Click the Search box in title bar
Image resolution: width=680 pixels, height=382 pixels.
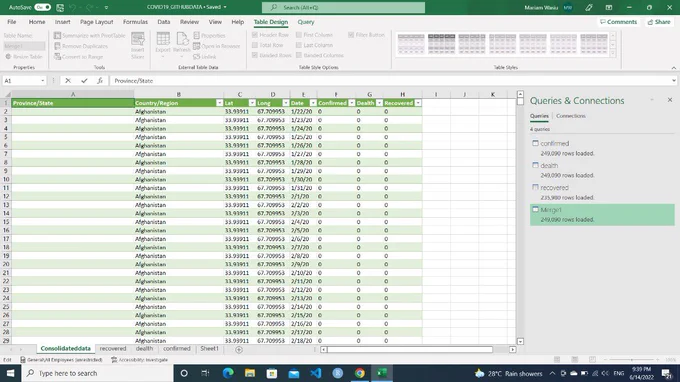(343, 7)
